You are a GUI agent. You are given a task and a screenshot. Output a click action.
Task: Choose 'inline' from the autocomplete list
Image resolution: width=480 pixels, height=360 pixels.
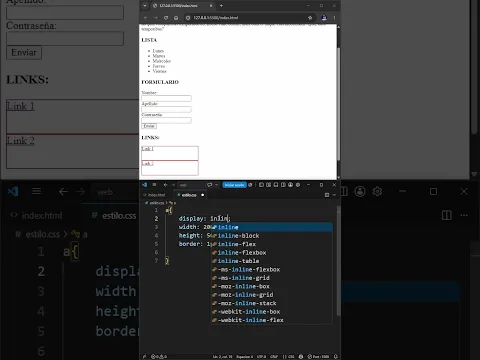tap(272, 227)
